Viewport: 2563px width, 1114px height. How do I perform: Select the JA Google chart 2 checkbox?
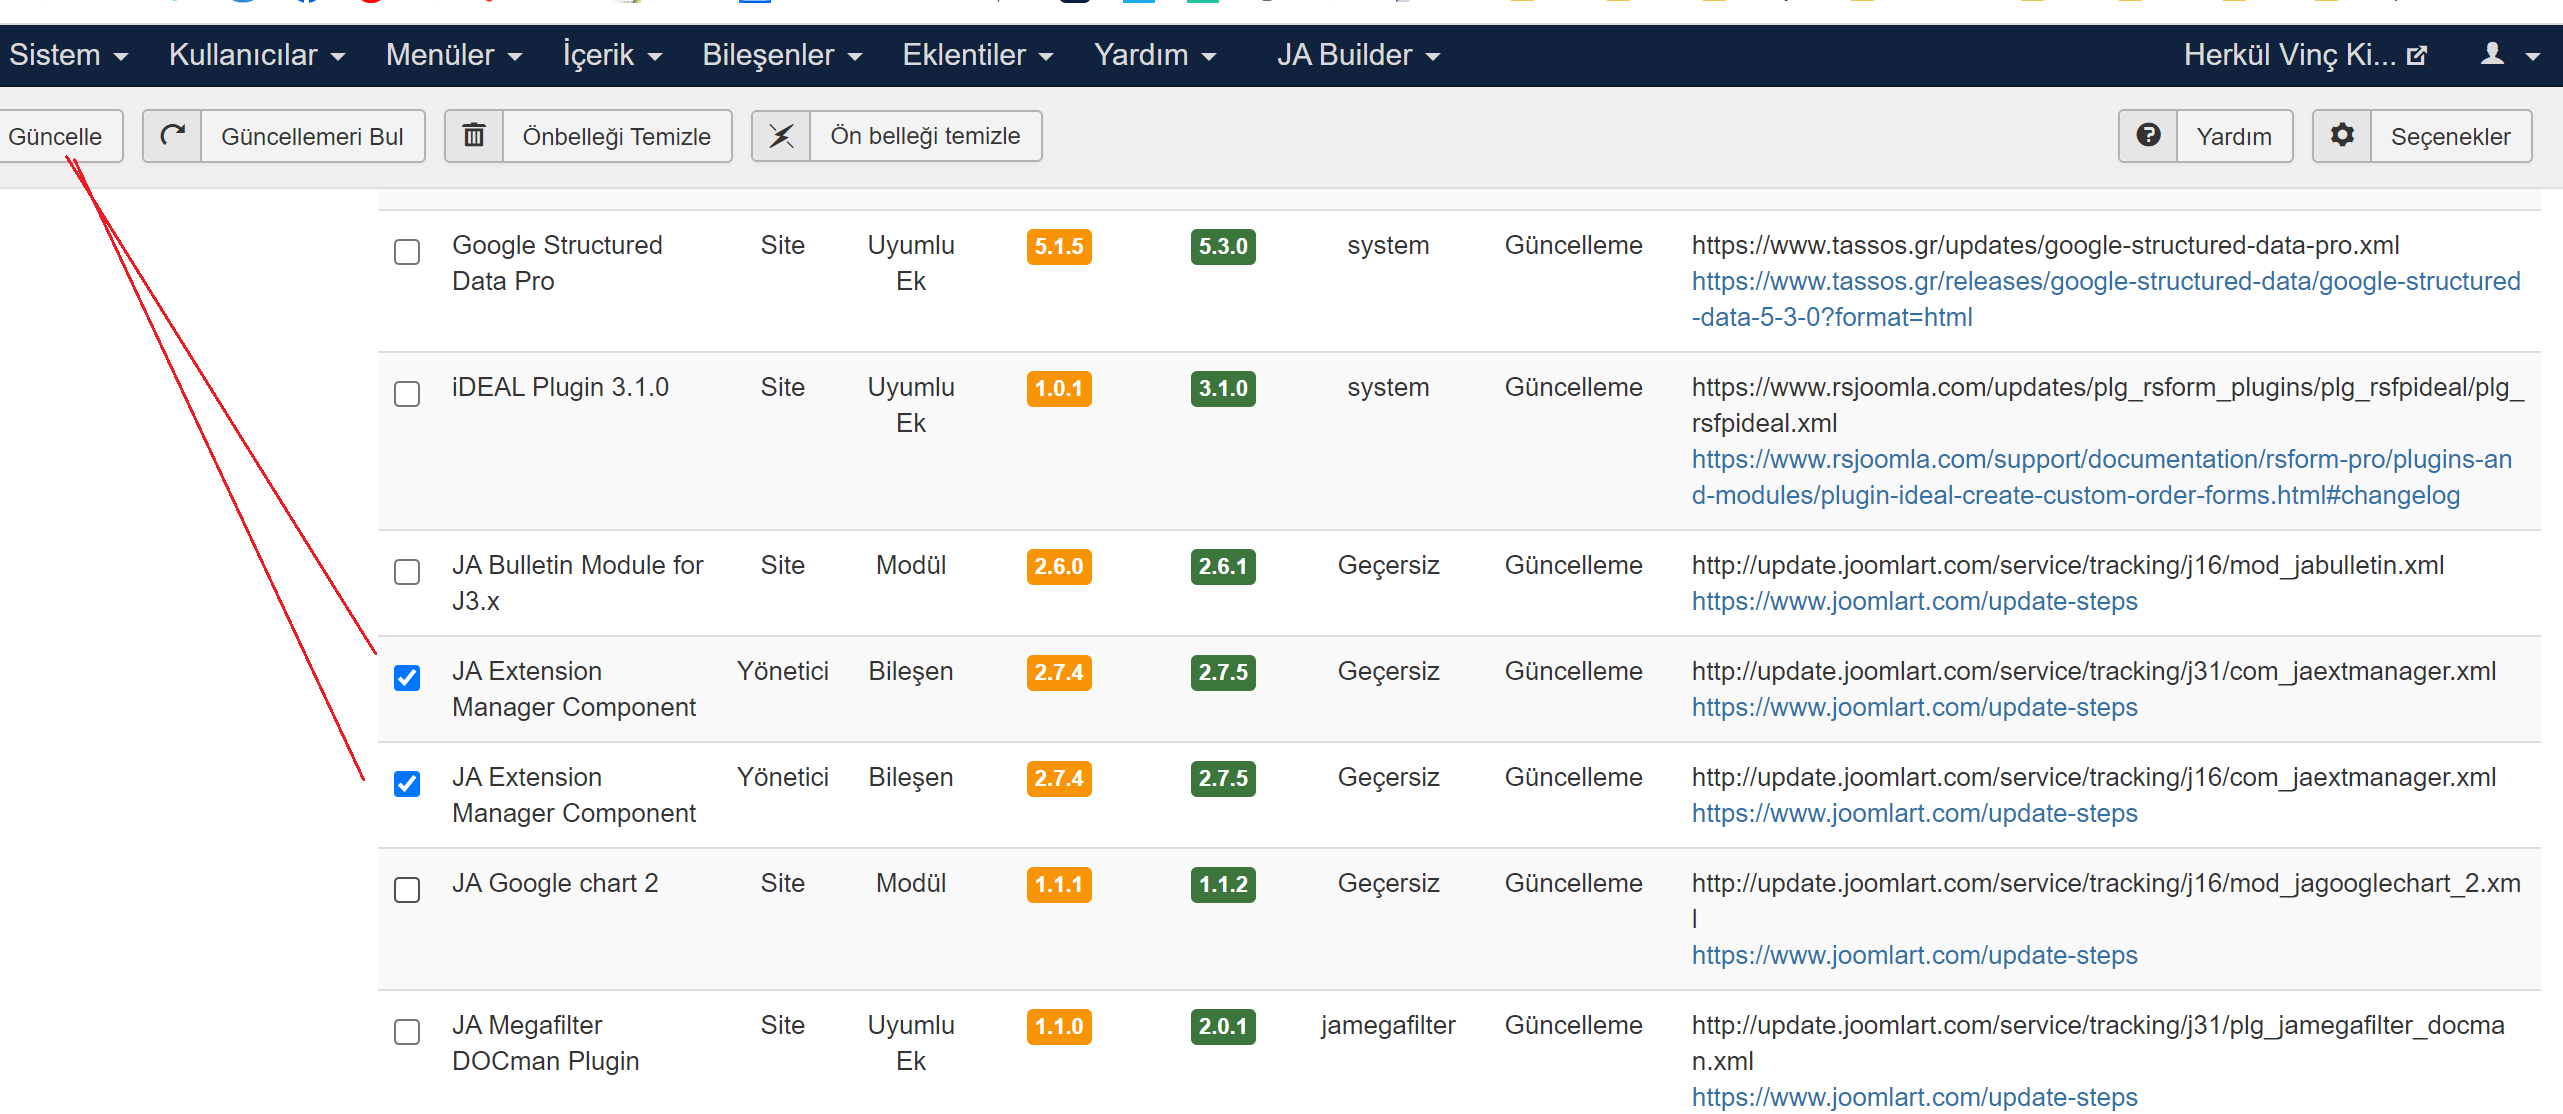(407, 890)
